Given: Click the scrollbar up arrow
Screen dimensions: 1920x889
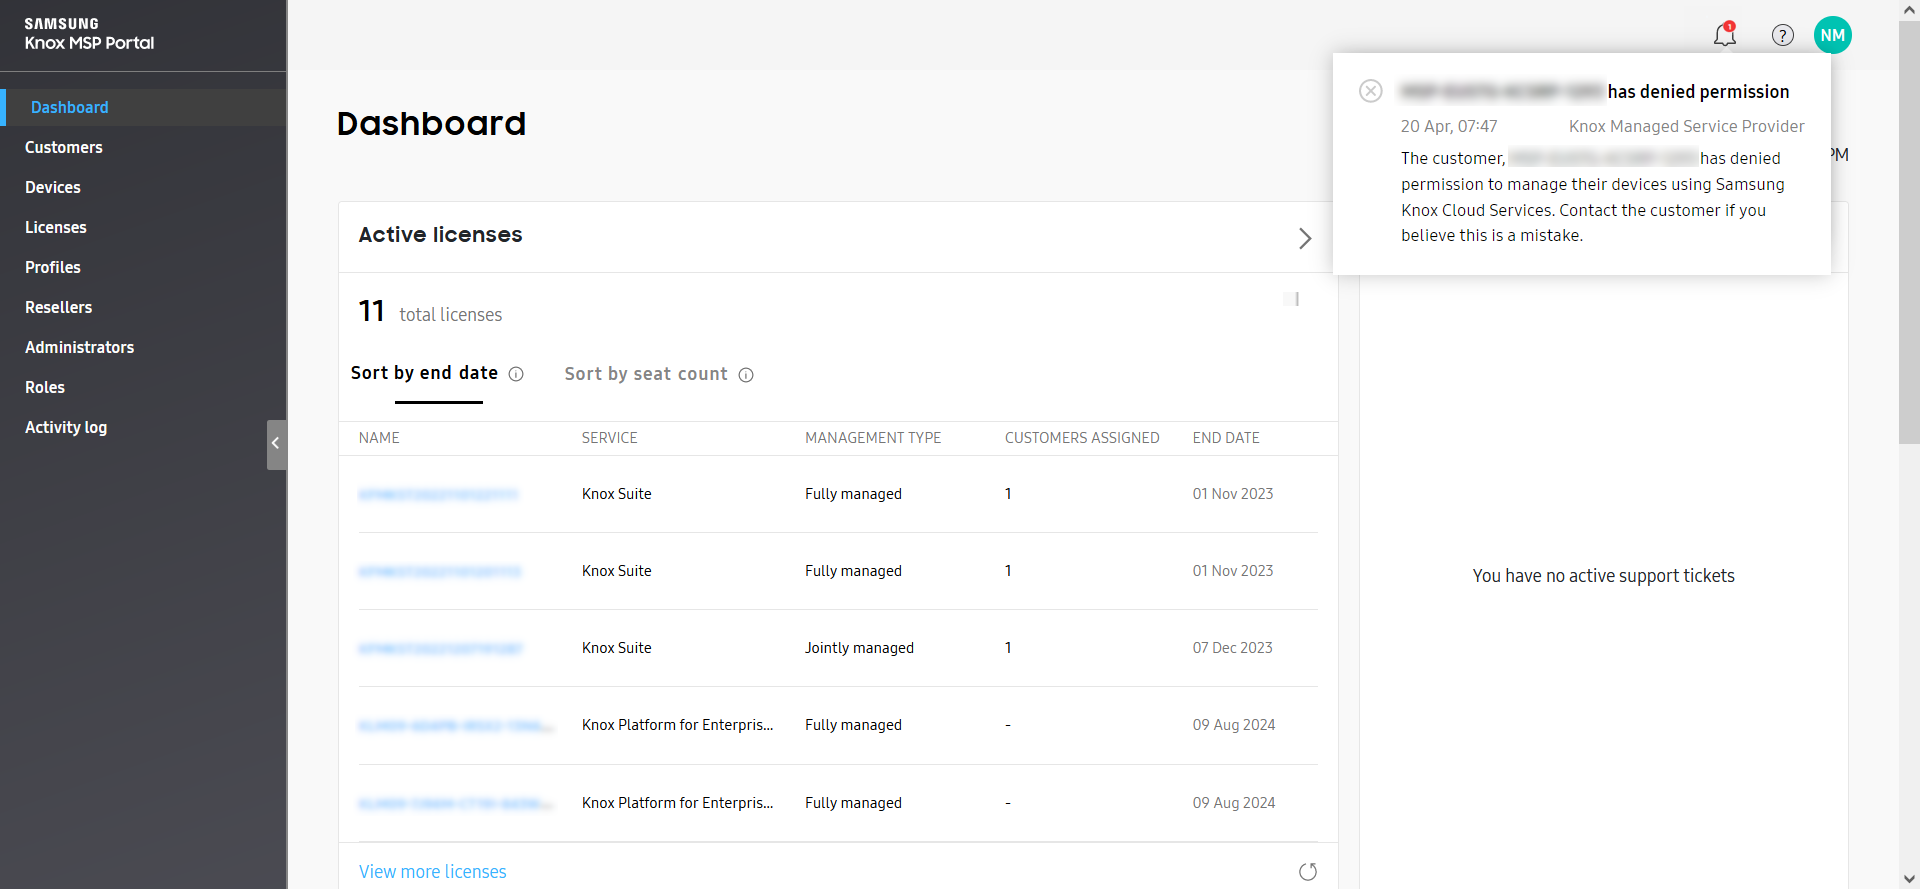Looking at the screenshot, I should click(1909, 9).
